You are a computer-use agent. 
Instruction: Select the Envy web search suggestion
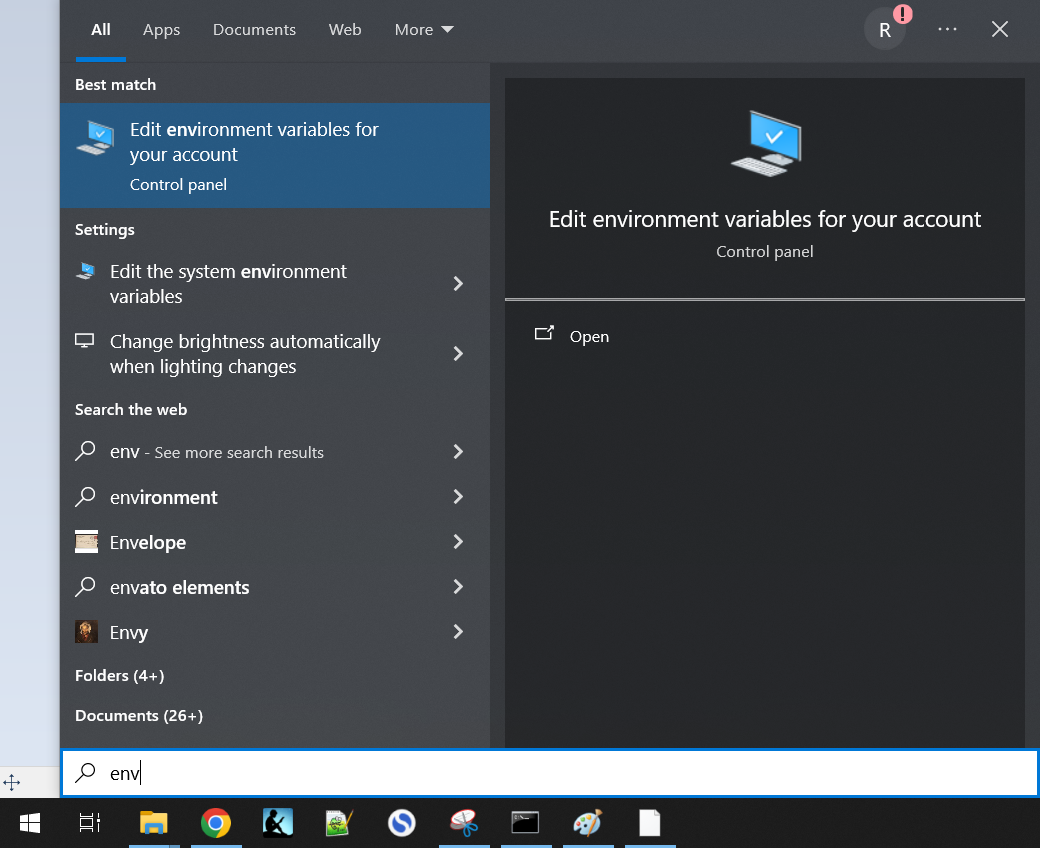[x=129, y=633]
